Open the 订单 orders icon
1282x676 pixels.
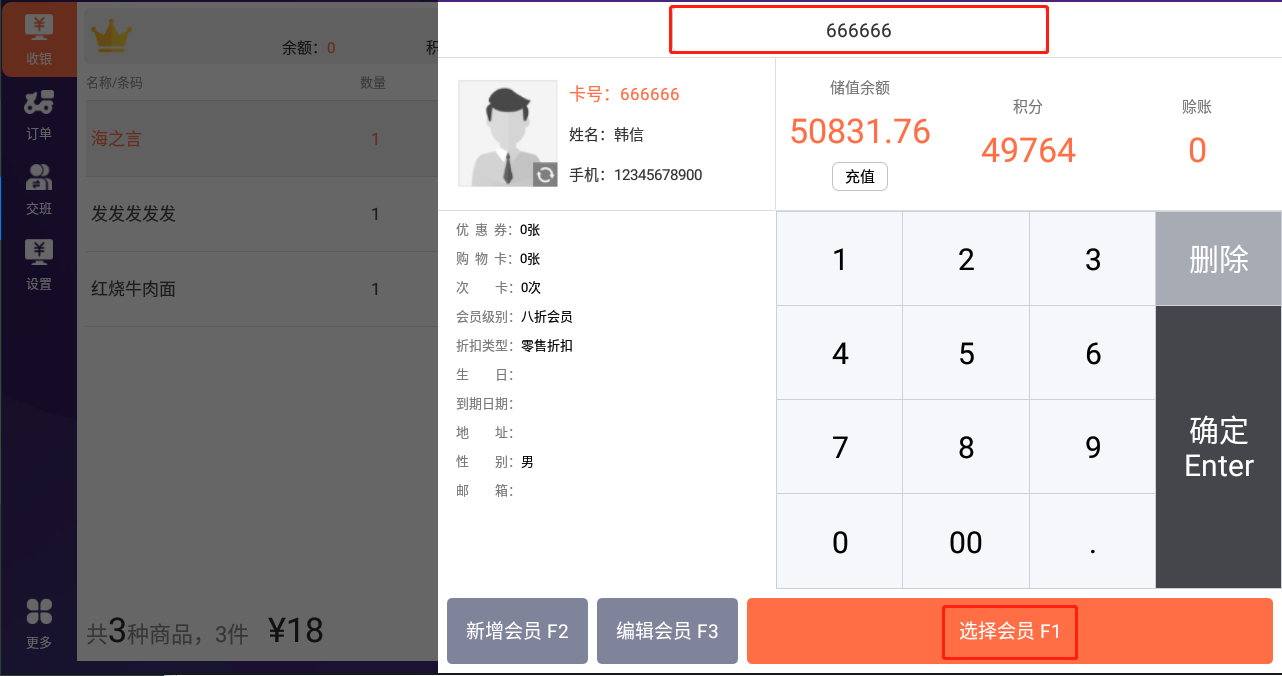click(39, 115)
